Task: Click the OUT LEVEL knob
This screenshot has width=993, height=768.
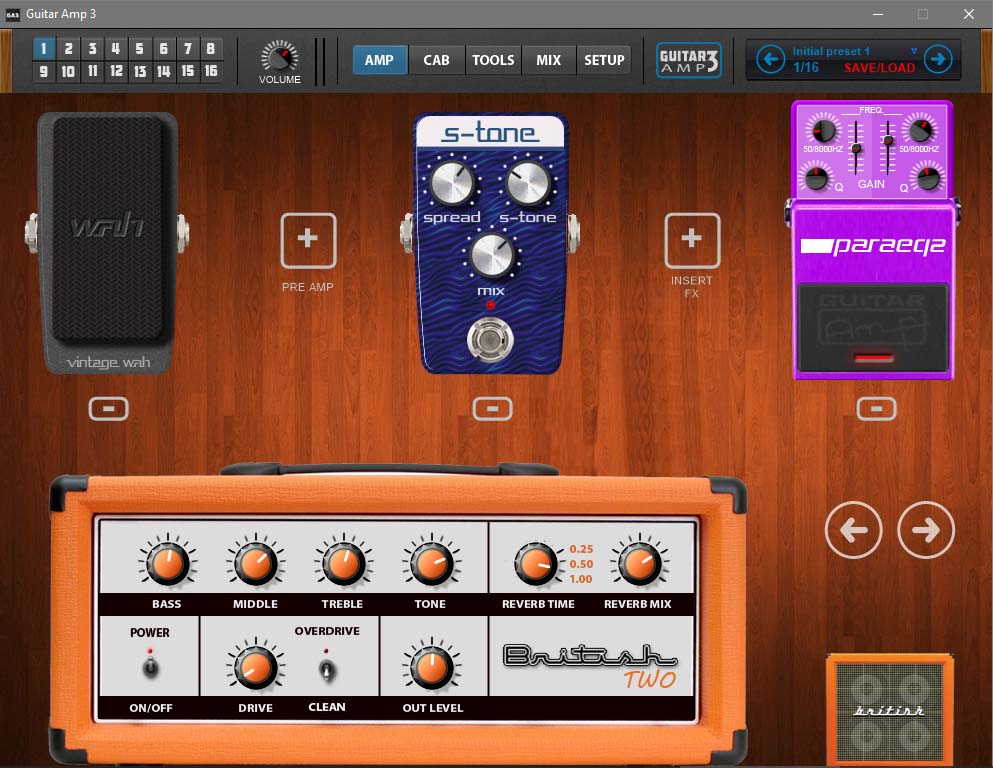Action: 431,667
